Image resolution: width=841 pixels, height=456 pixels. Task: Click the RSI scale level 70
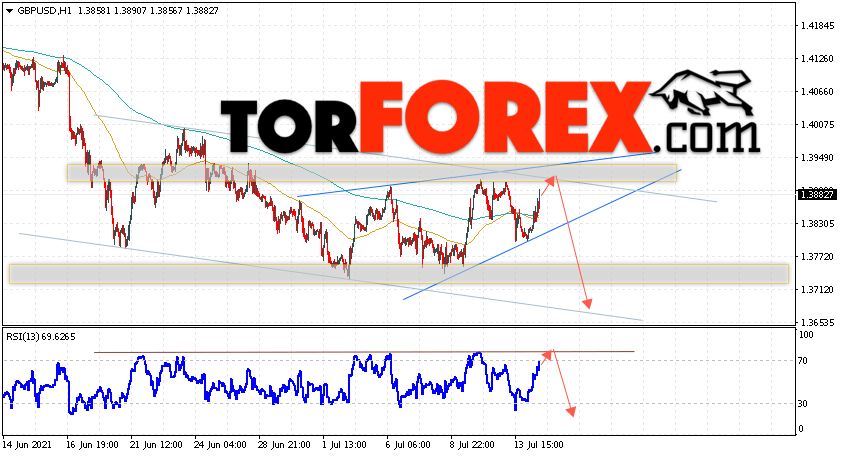803,361
